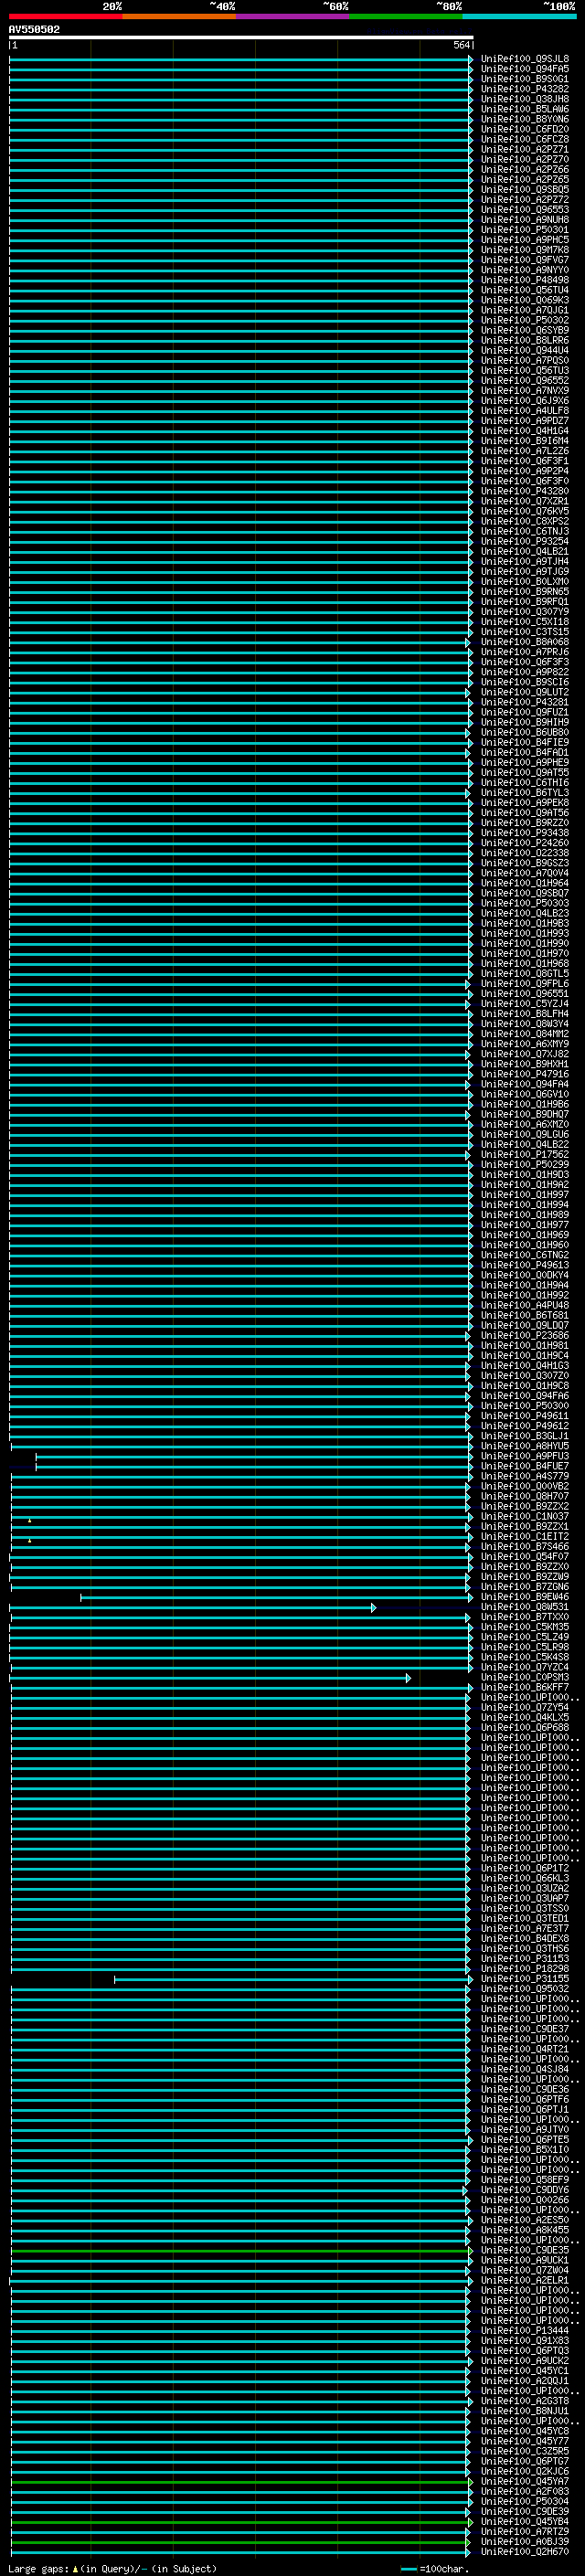
Task: Click the alignment bar for UniRef100_B9EW46
Action: (x=275, y=1597)
